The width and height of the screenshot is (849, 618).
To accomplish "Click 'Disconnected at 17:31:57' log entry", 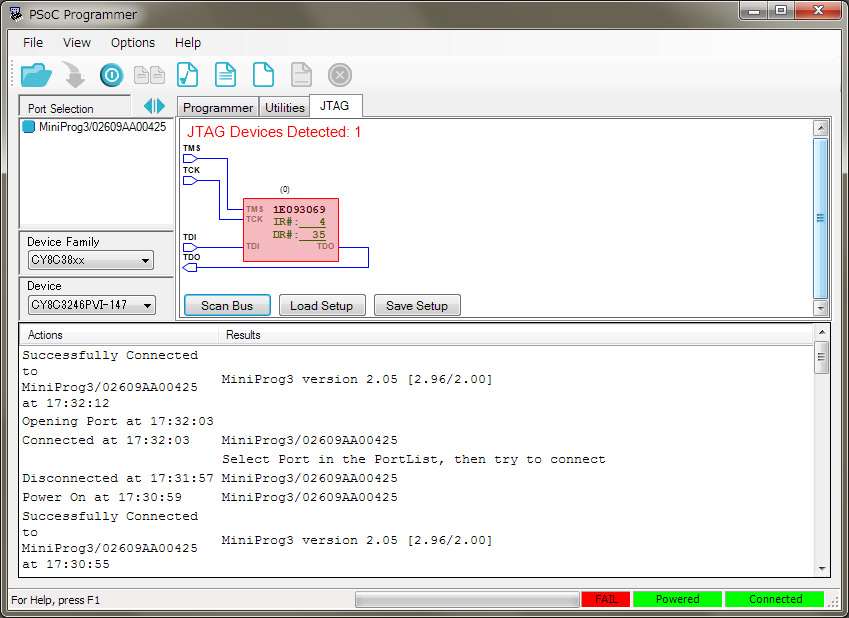I will tap(118, 478).
